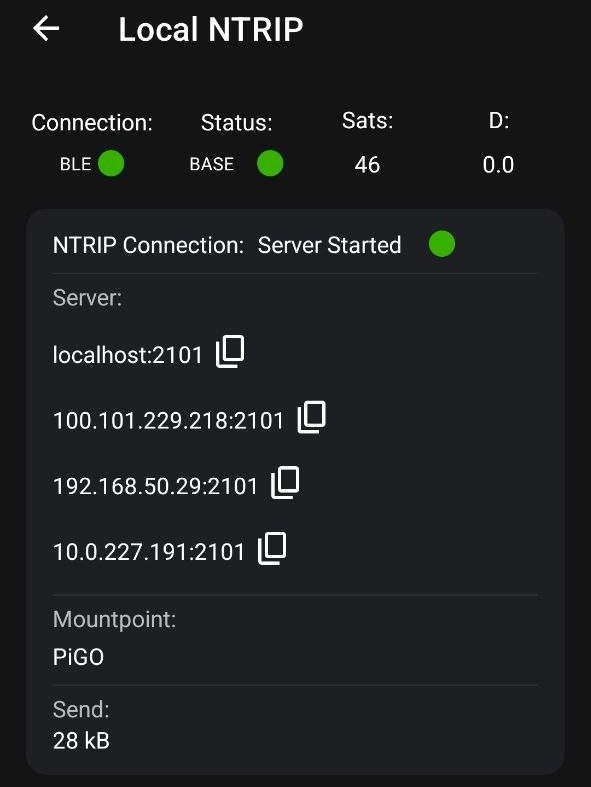The height and width of the screenshot is (787, 591).
Task: Tap the BASE status label
Action: point(211,164)
